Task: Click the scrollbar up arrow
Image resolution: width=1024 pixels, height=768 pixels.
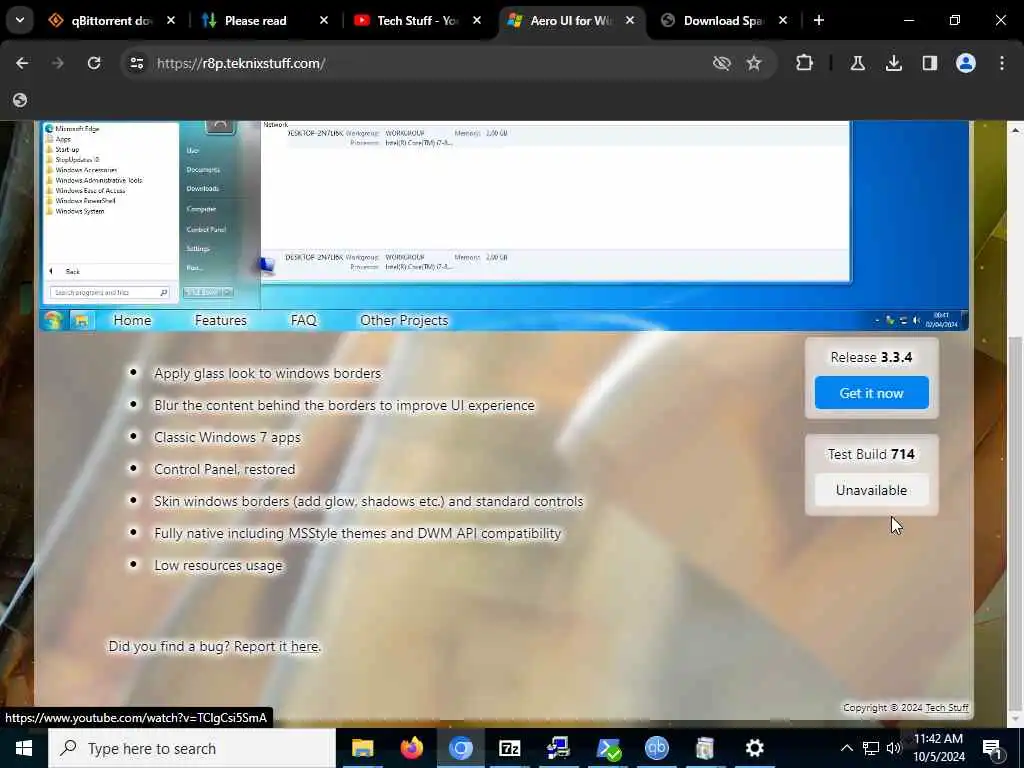Action: pos(1016,130)
